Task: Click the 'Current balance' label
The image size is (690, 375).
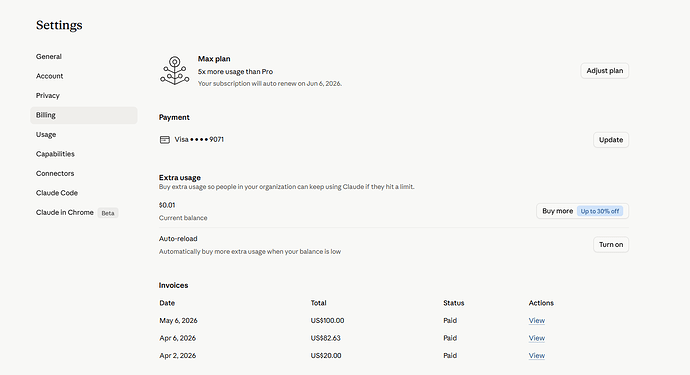Action: pos(183,218)
